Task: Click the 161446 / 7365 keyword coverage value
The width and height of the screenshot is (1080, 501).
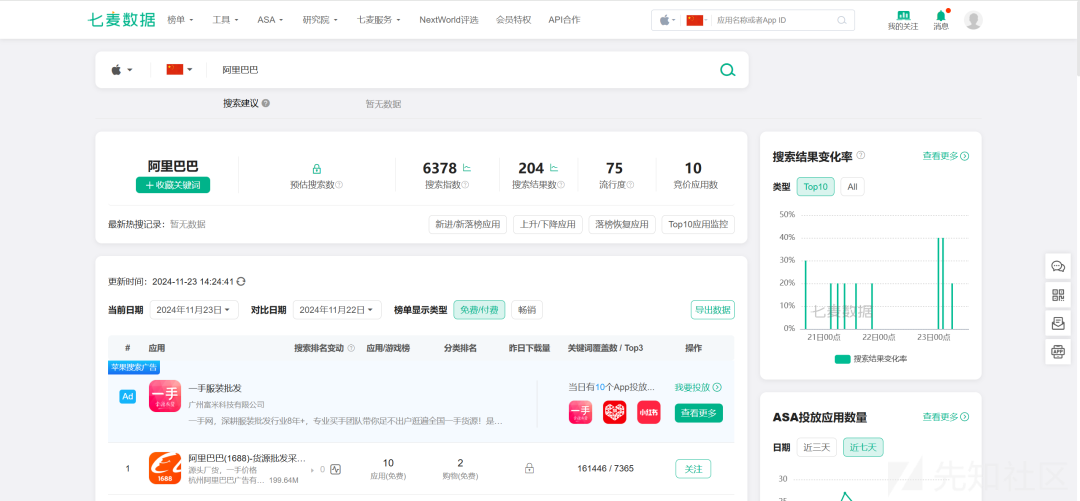Action: pos(605,469)
